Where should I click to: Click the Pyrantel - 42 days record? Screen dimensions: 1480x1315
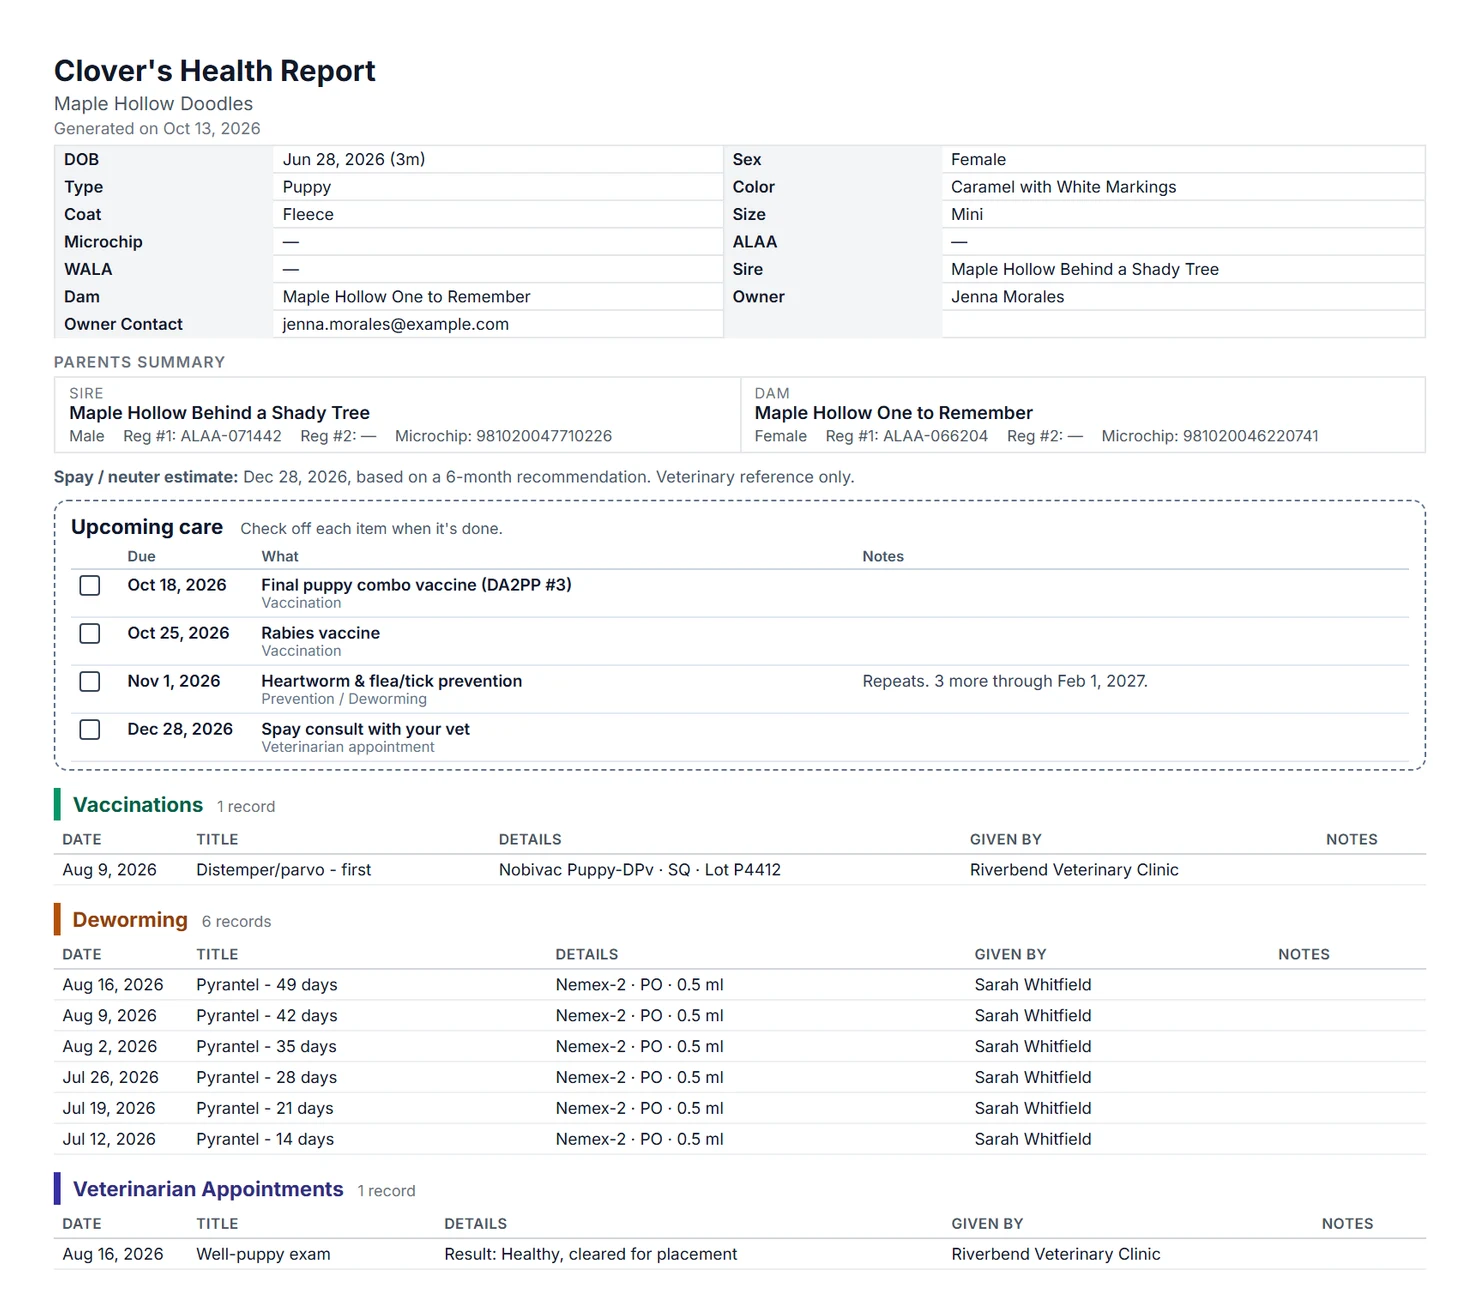point(267,1016)
